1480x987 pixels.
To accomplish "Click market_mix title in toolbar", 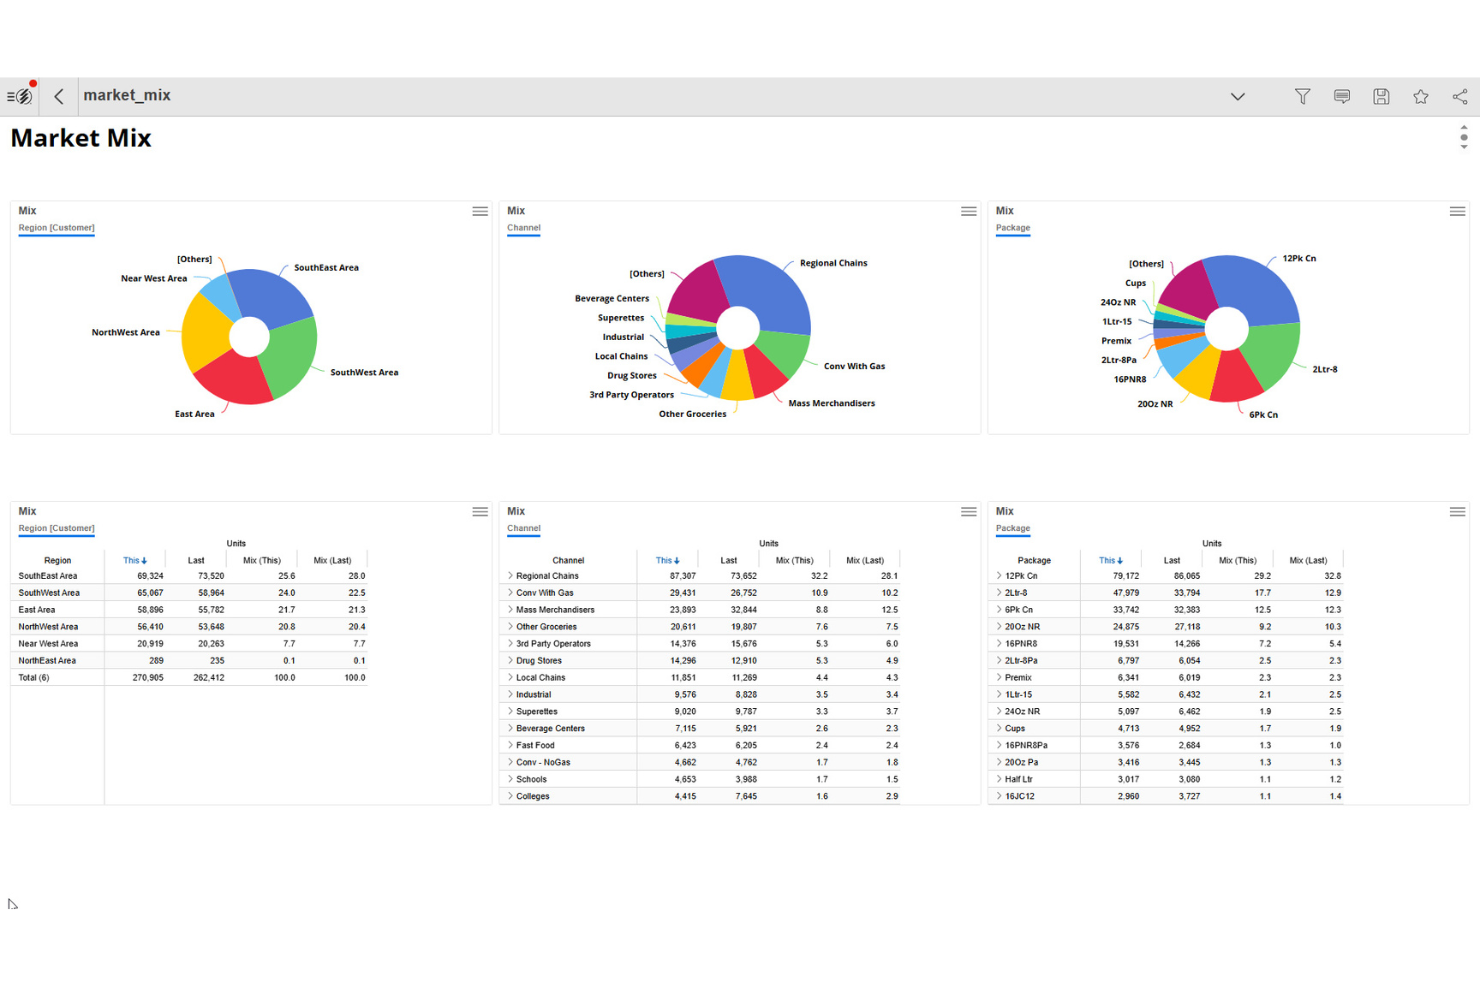I will (127, 95).
